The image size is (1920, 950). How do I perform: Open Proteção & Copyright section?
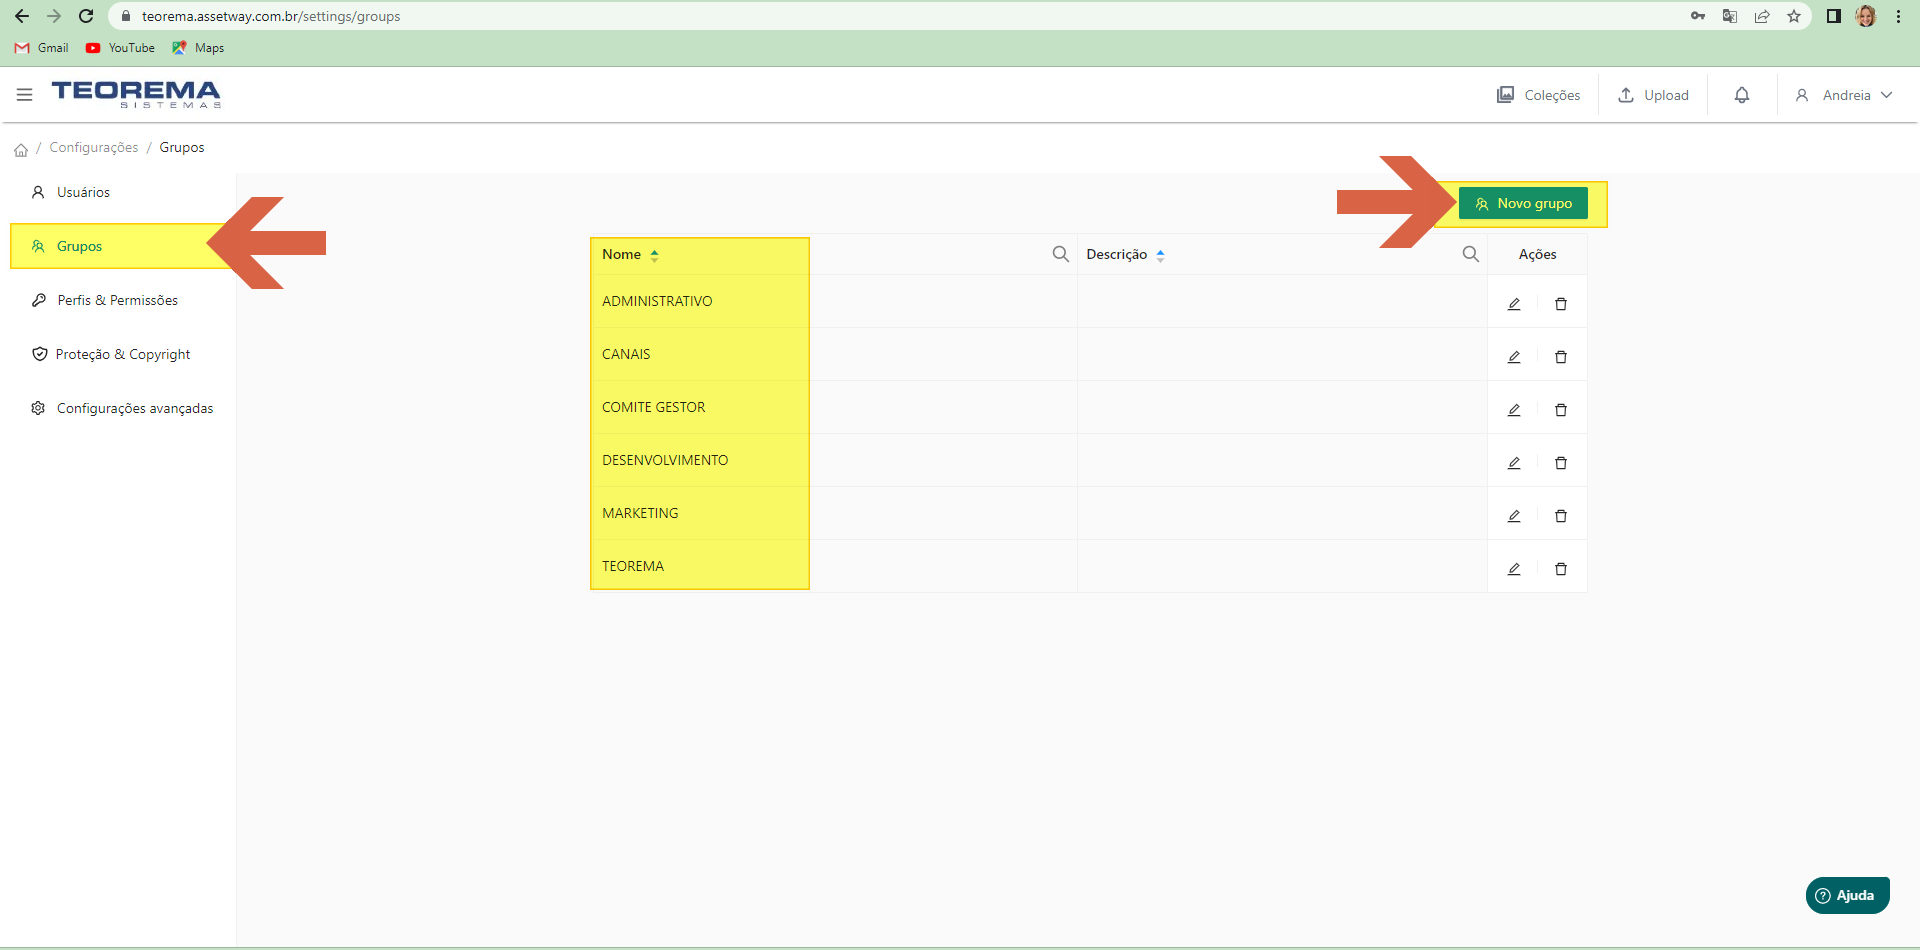110,354
